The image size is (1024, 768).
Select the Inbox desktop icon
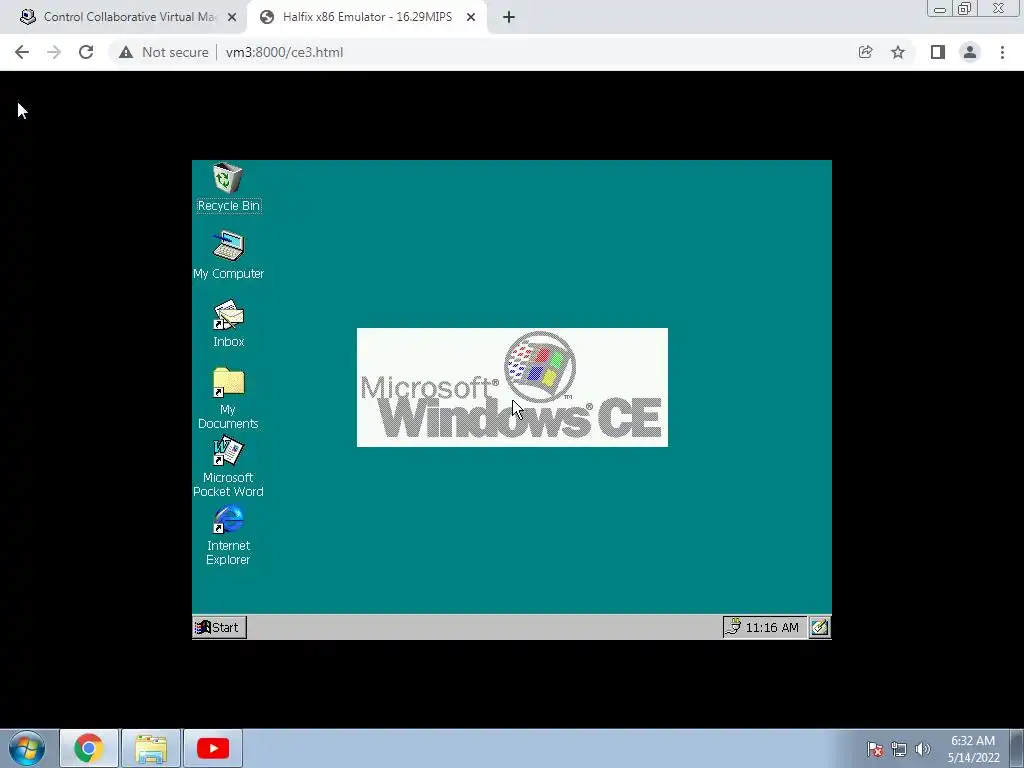(x=228, y=323)
